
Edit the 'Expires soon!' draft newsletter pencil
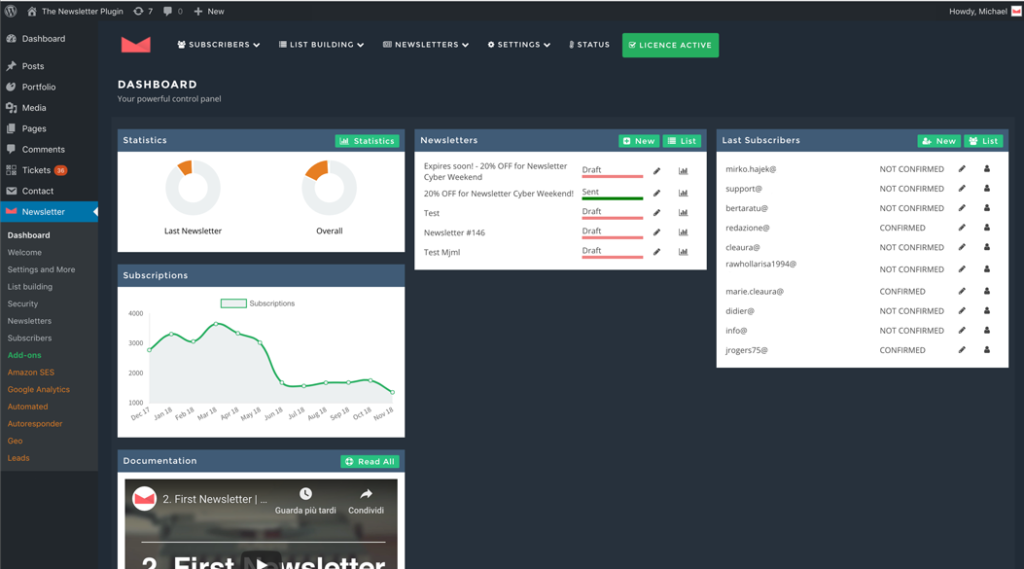click(657, 171)
